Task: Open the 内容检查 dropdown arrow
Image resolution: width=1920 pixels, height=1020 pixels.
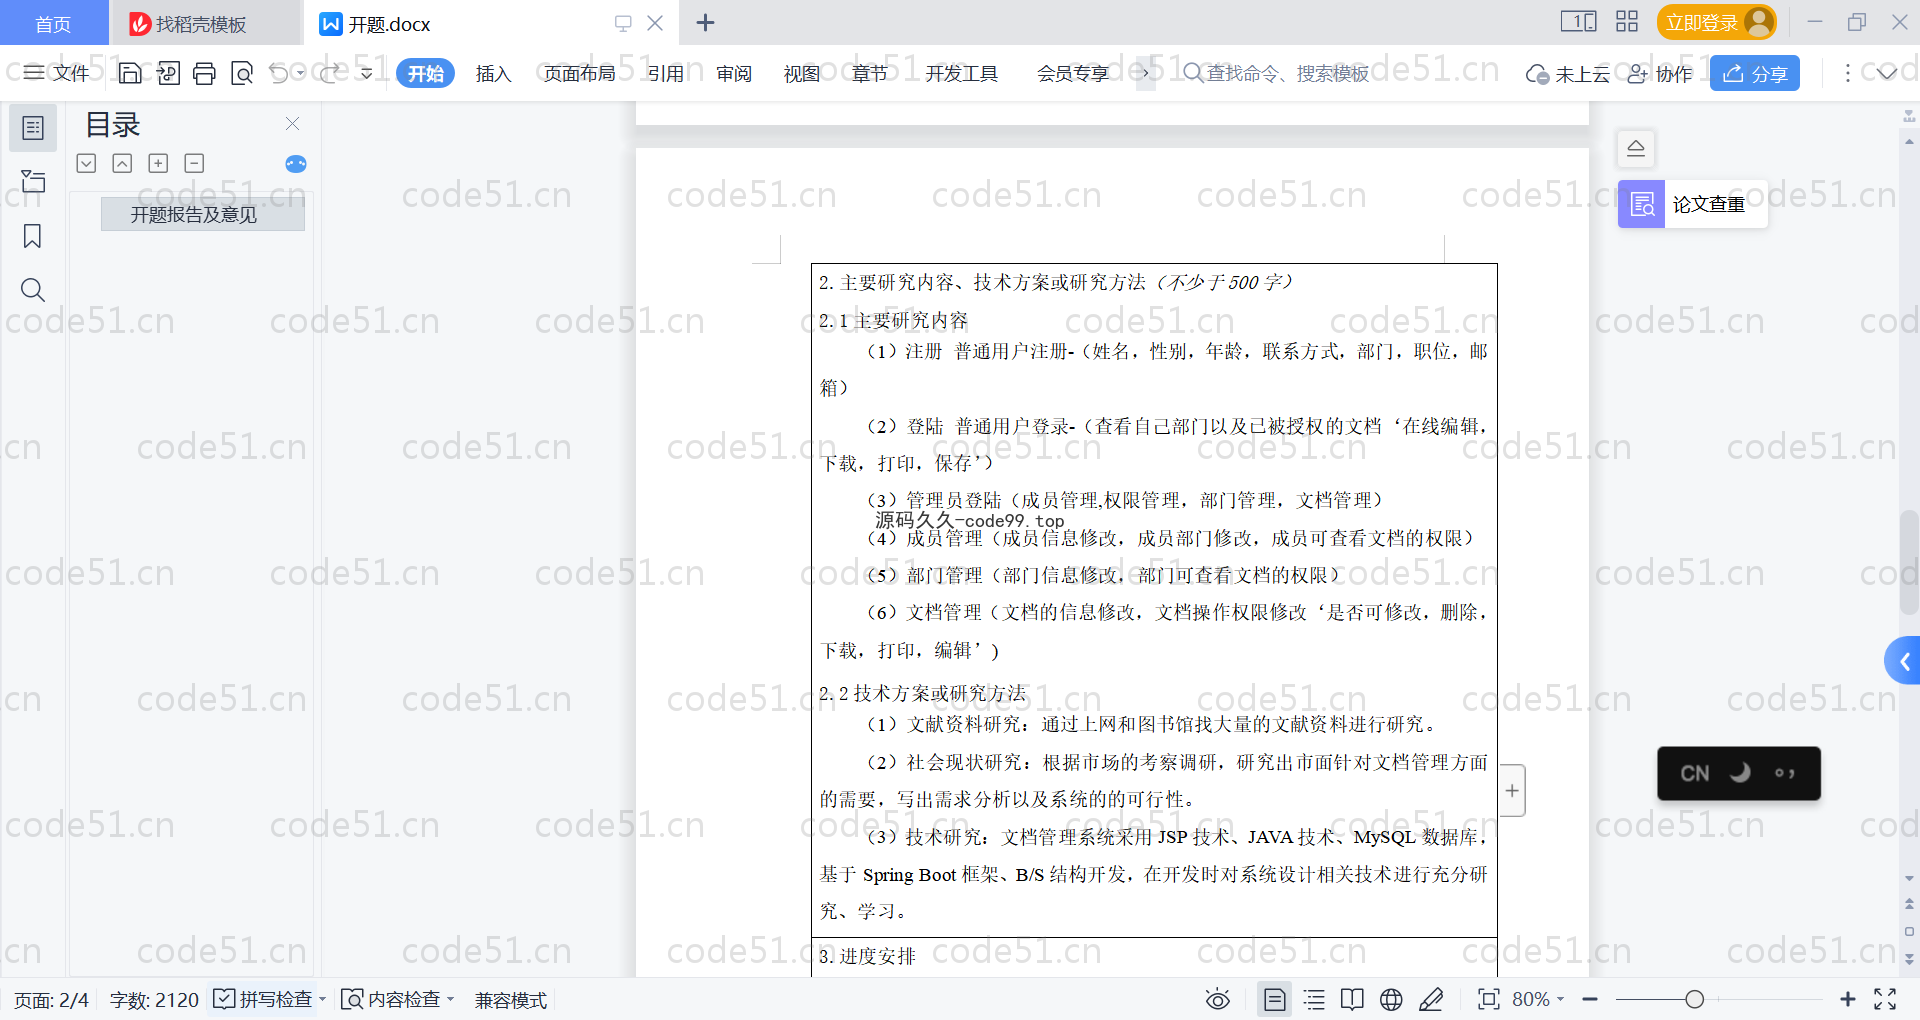Action: click(x=450, y=999)
